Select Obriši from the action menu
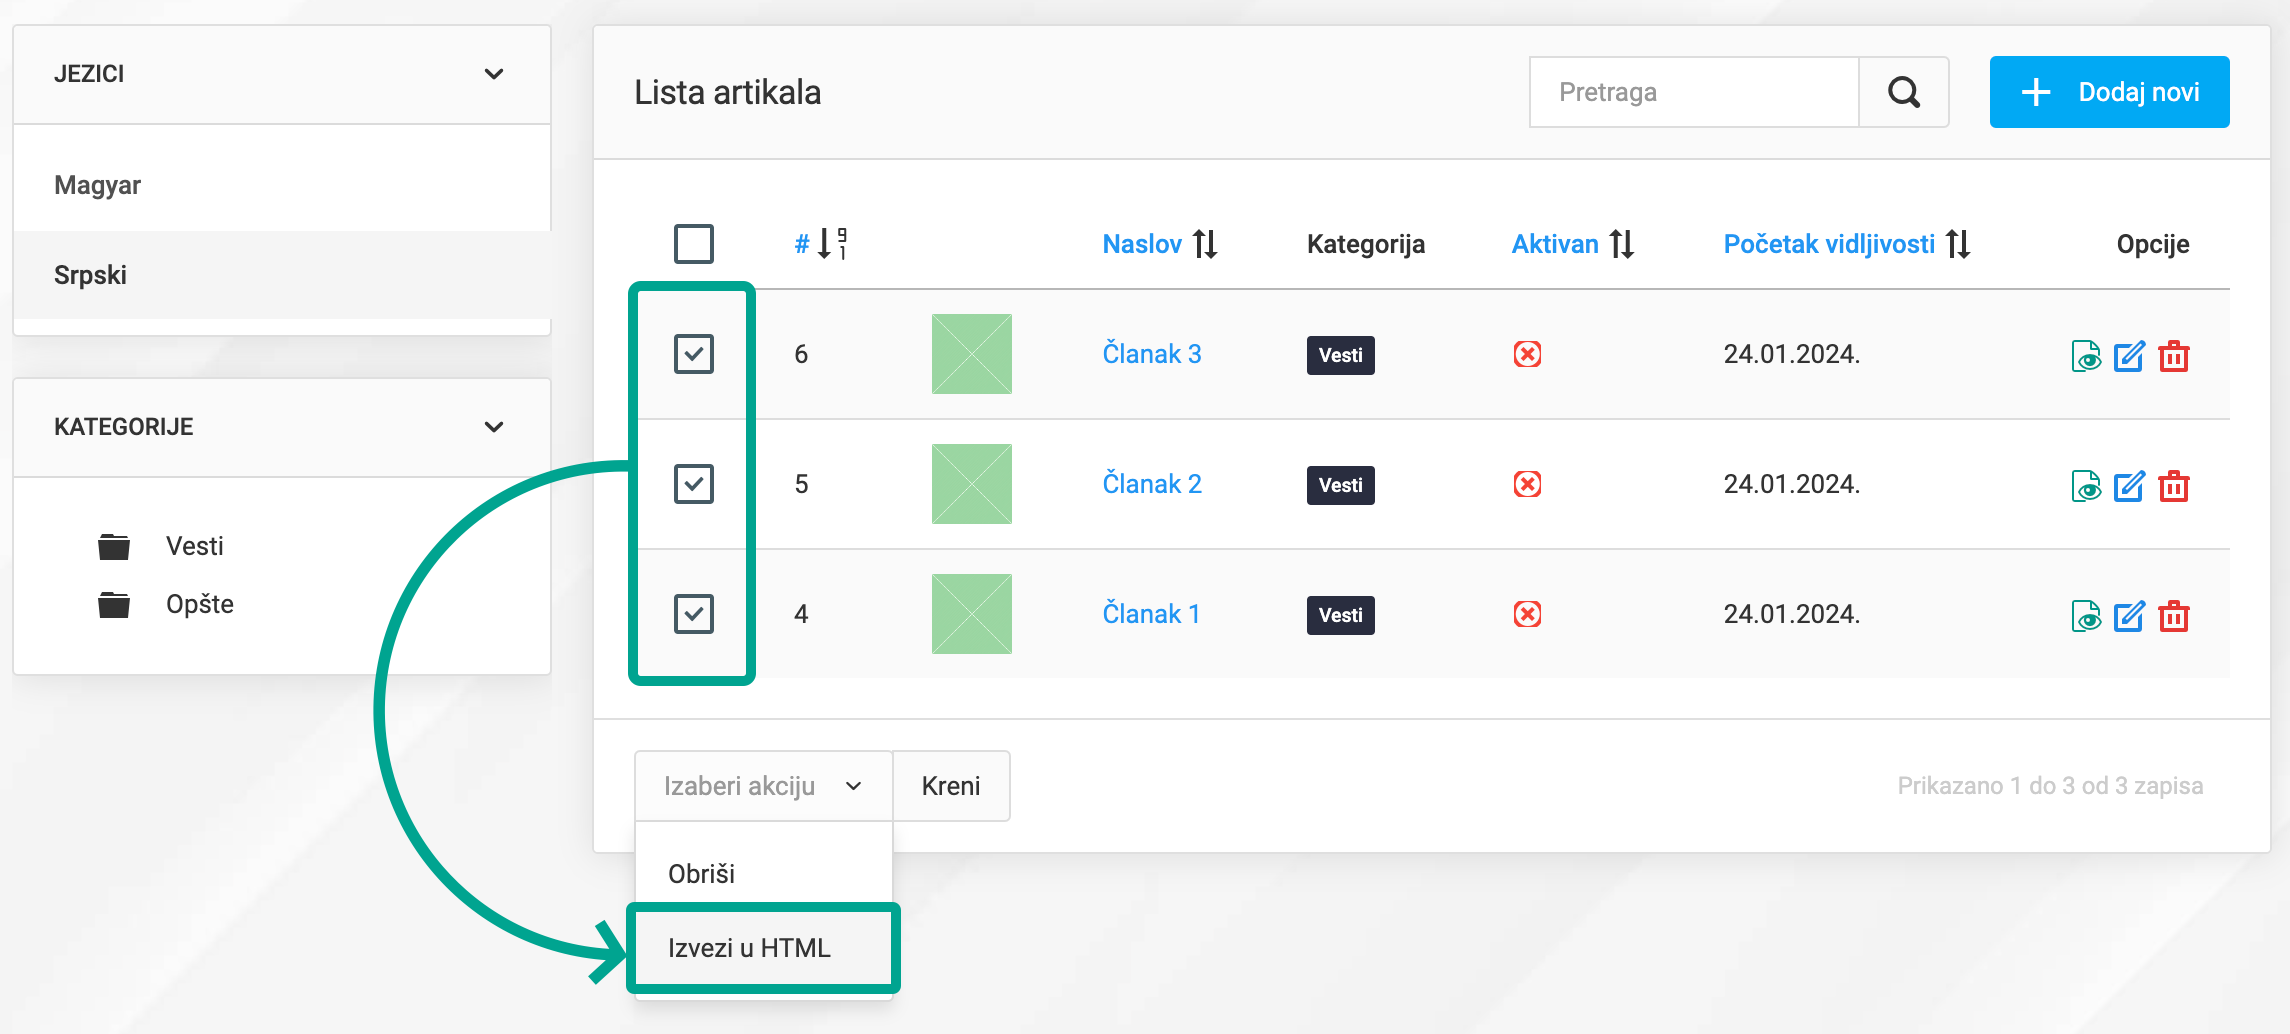Image resolution: width=2290 pixels, height=1034 pixels. tap(701, 873)
